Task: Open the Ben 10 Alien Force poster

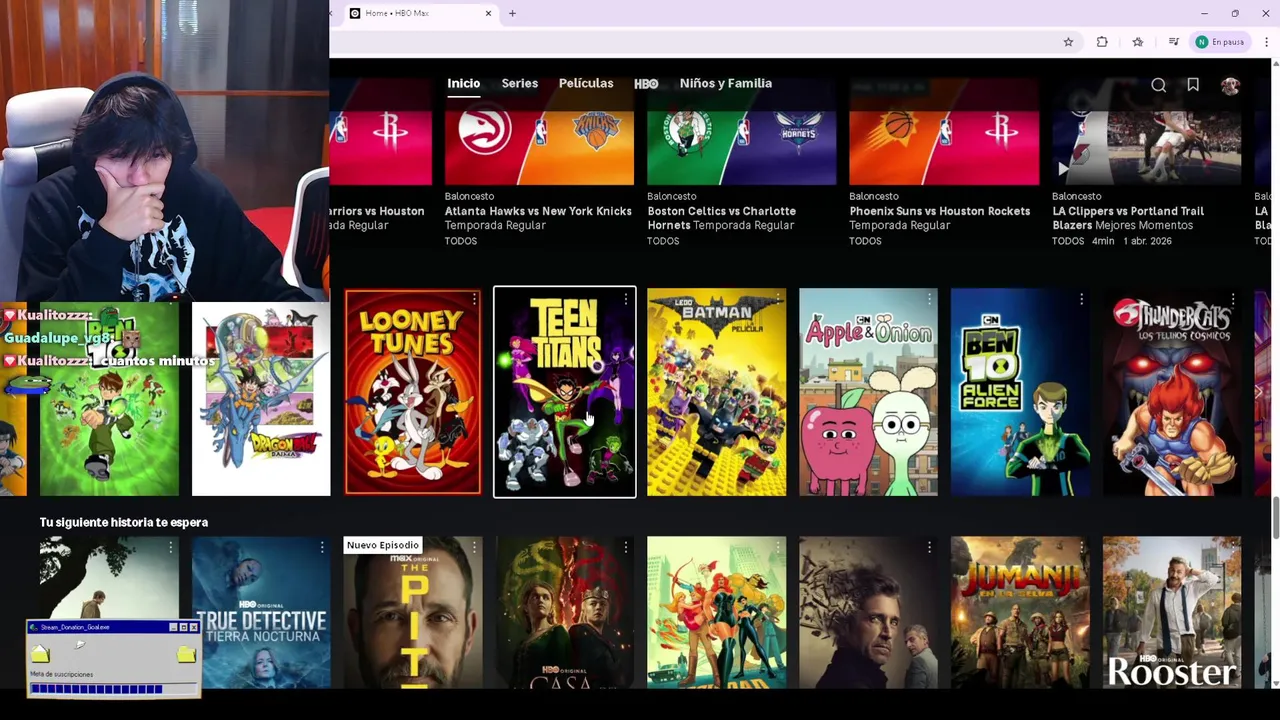Action: click(x=1020, y=392)
